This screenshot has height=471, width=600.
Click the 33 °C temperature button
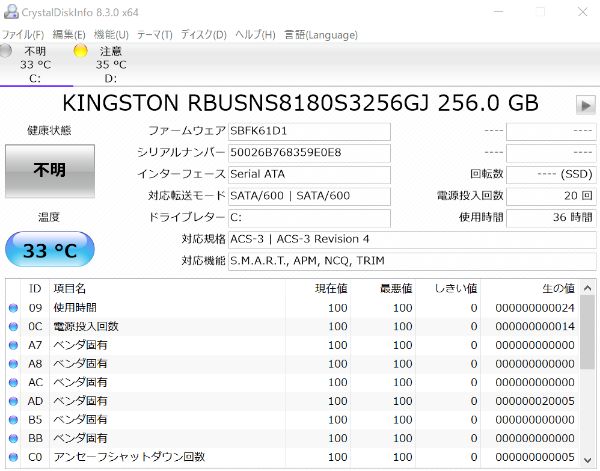(50, 250)
